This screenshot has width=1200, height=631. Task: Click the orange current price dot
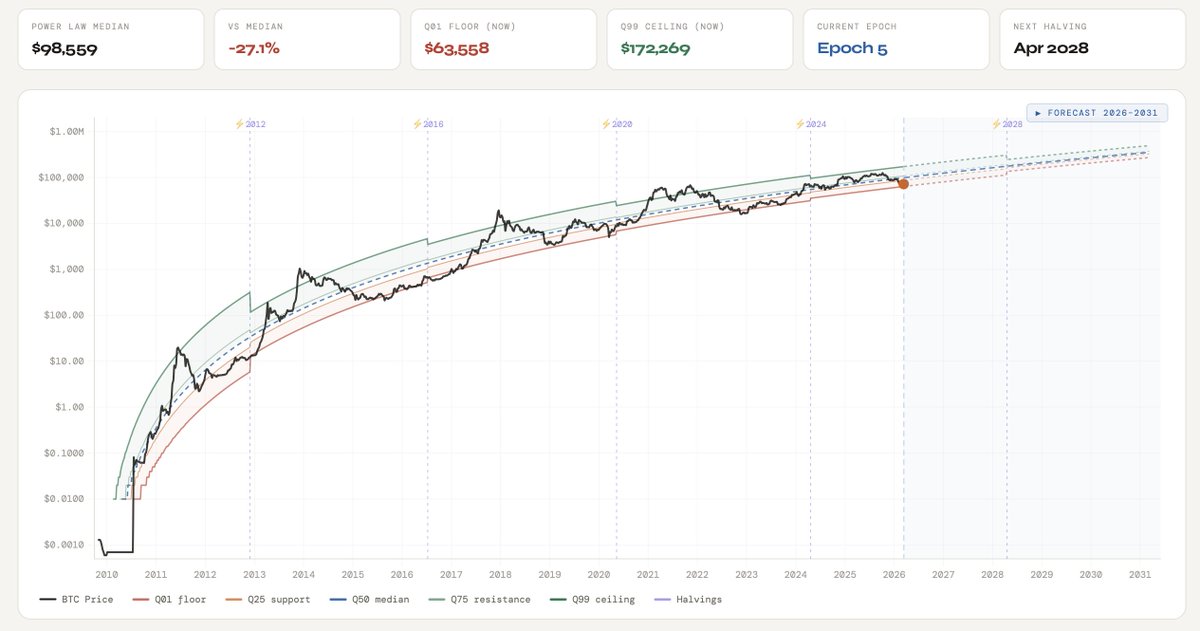(x=903, y=184)
